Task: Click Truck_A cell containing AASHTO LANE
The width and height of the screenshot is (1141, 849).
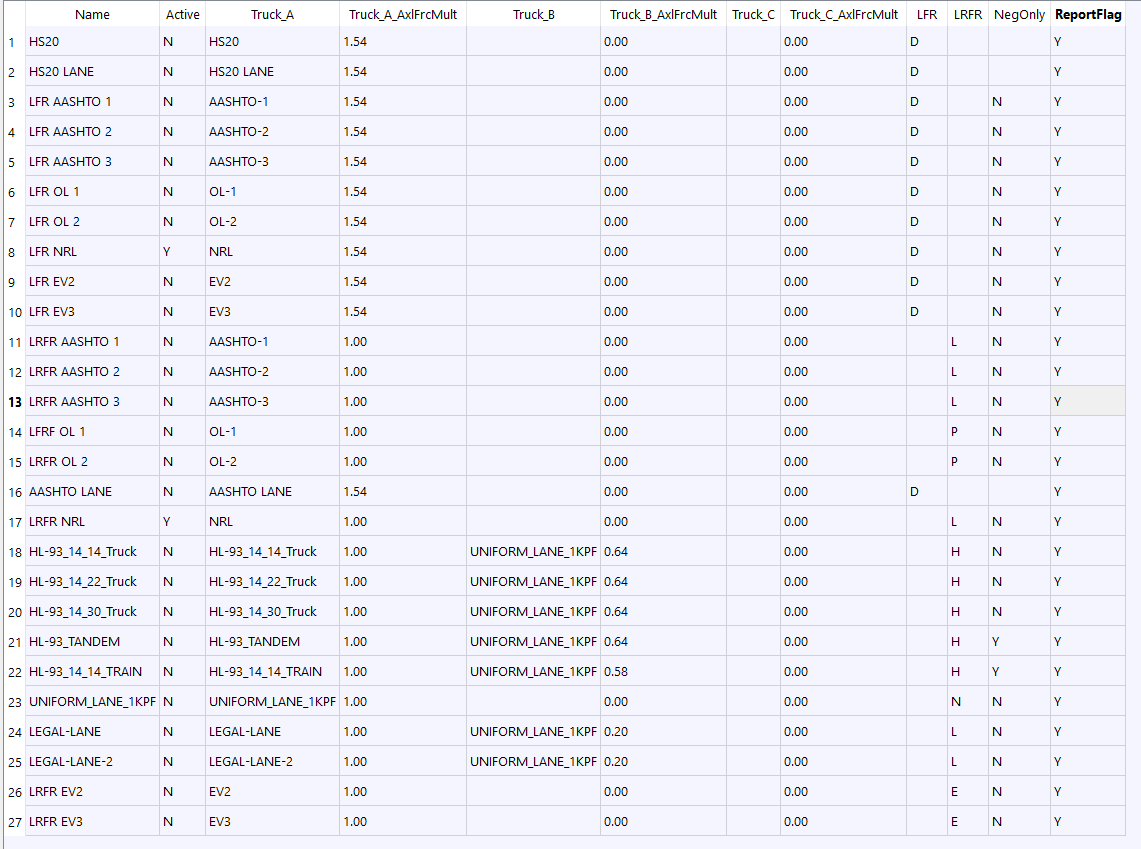Action: tap(271, 492)
